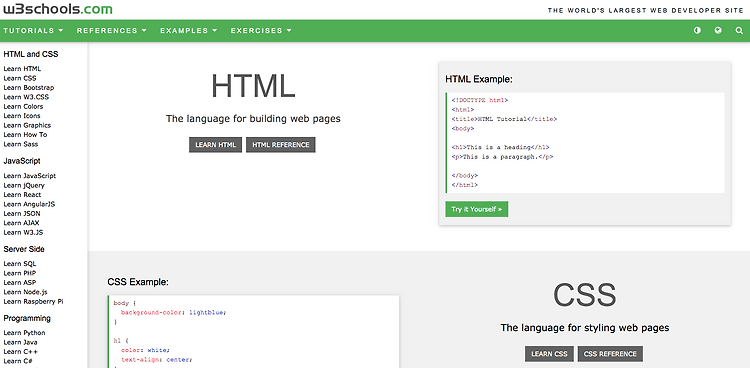Open Learn Sass sidebar link
Image resolution: width=750 pixels, height=368 pixels.
click(x=21, y=144)
